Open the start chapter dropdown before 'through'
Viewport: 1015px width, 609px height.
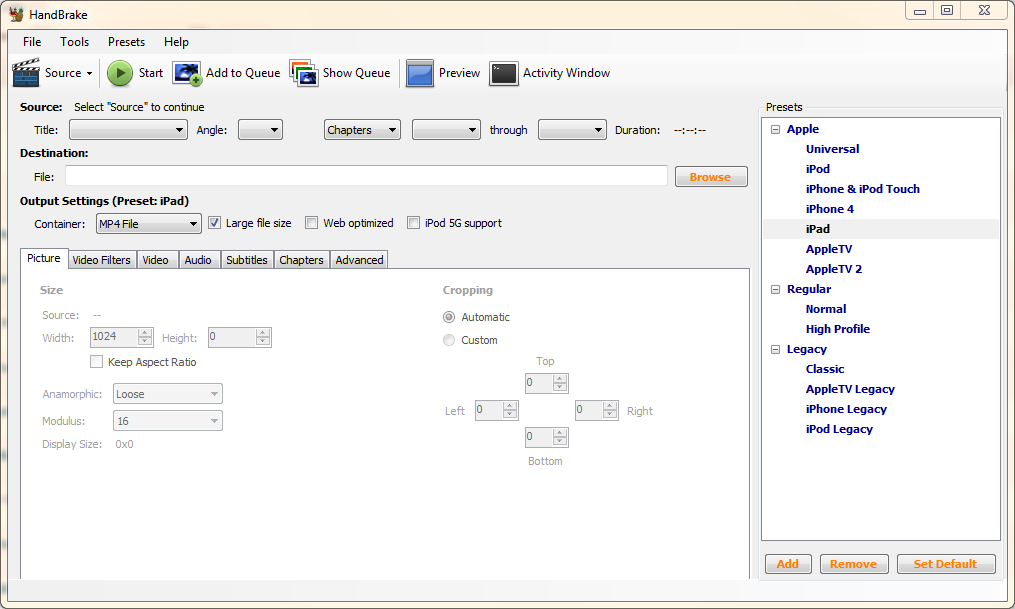coord(446,130)
